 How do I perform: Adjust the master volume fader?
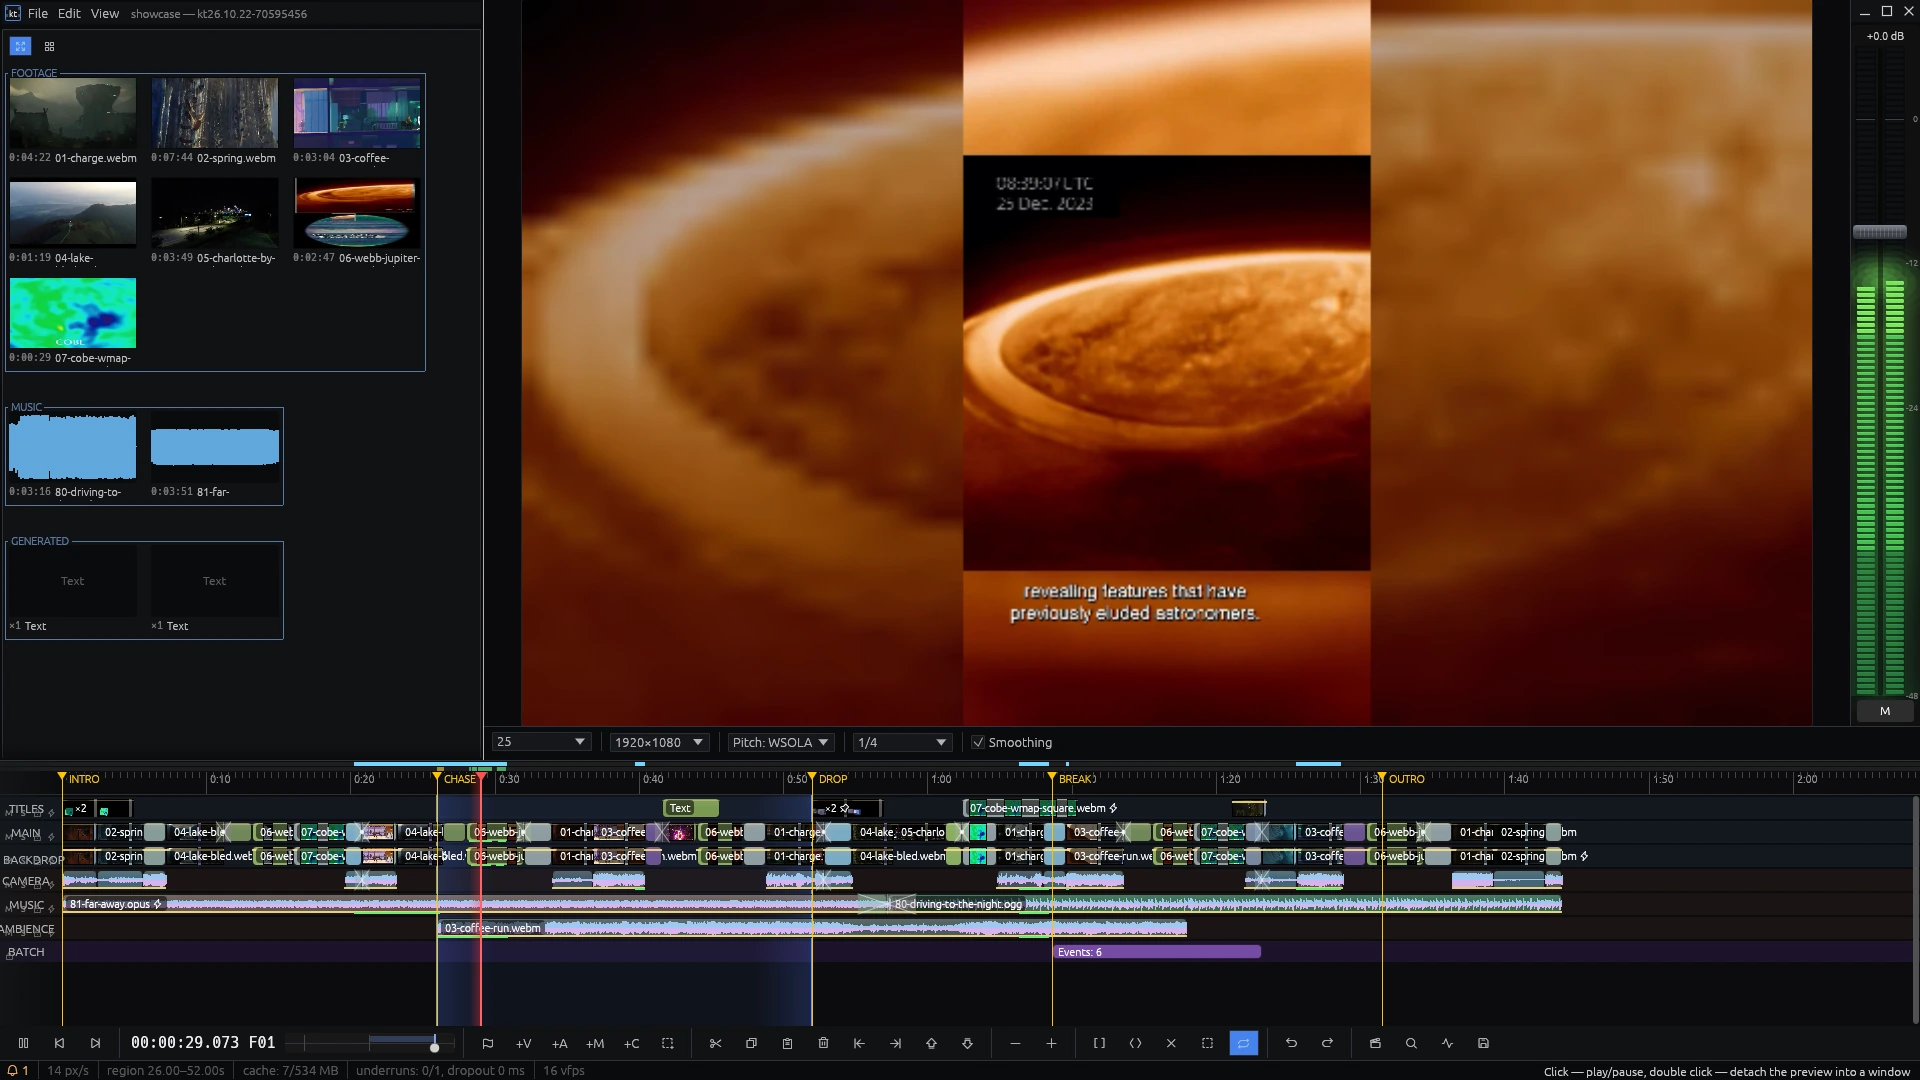(1880, 232)
